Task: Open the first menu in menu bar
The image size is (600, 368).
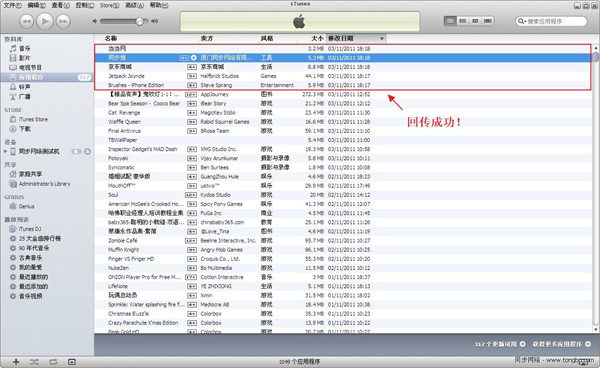Action: point(13,5)
